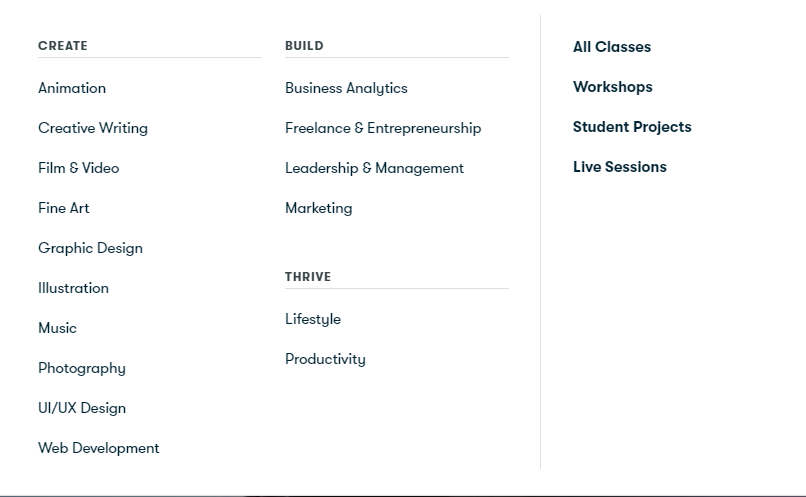Open Photography classes
The height and width of the screenshot is (497, 806).
[82, 368]
